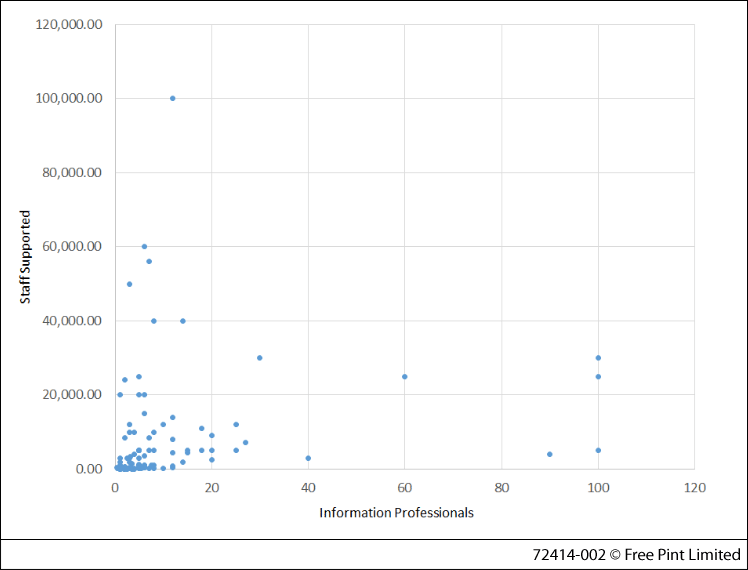Select the 20,000.00 y-axis tick label

pyautogui.click(x=70, y=395)
